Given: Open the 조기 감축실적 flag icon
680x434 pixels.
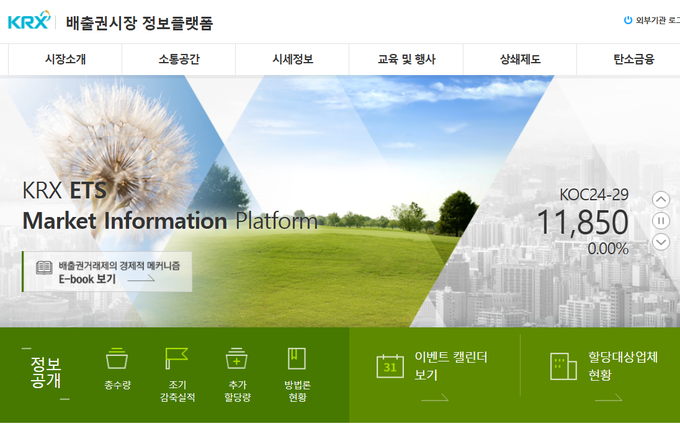Looking at the screenshot, I should pos(176,358).
